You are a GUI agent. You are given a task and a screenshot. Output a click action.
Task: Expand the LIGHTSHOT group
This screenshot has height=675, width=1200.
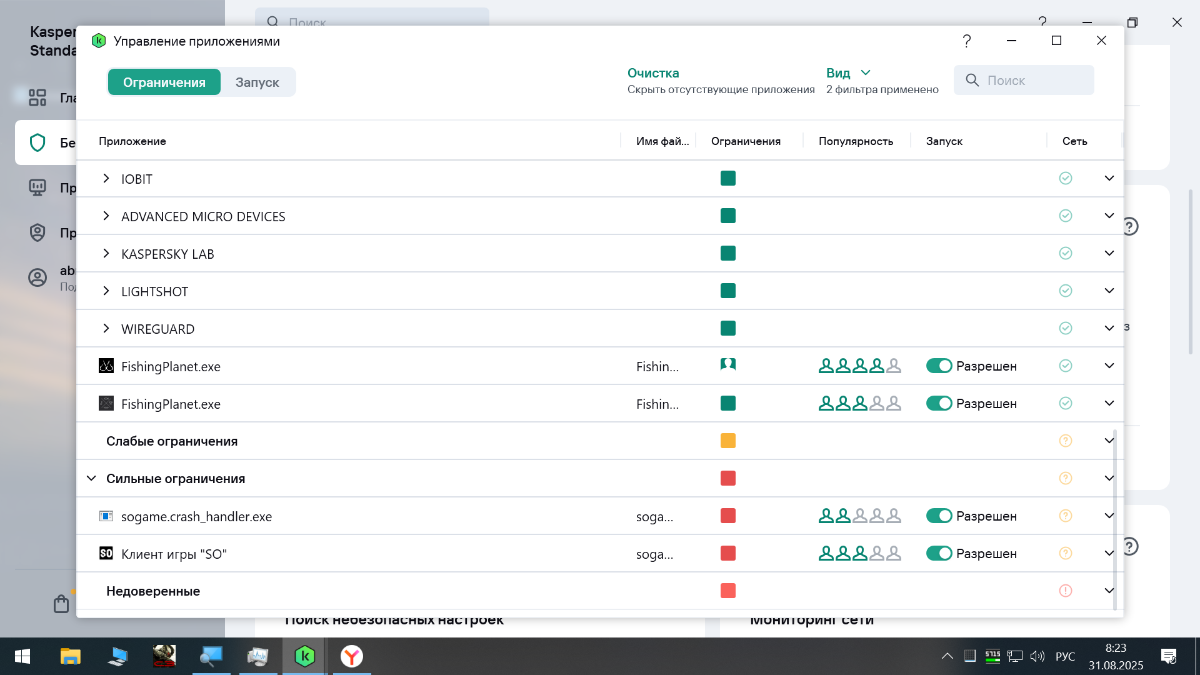pos(107,291)
